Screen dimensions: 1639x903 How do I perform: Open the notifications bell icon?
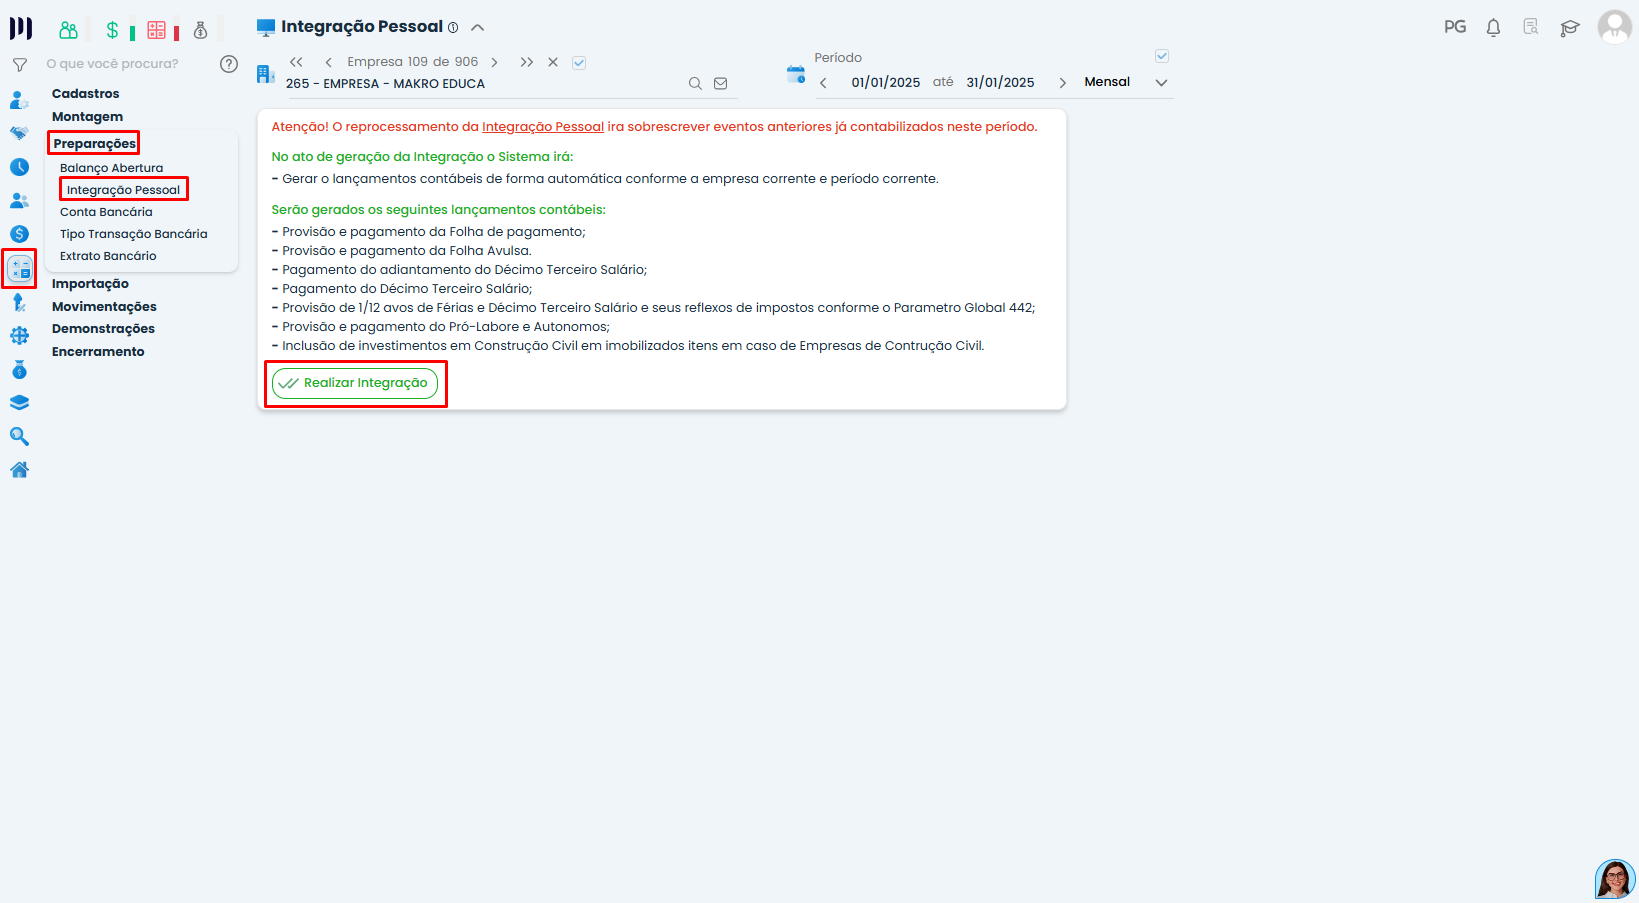(x=1493, y=28)
